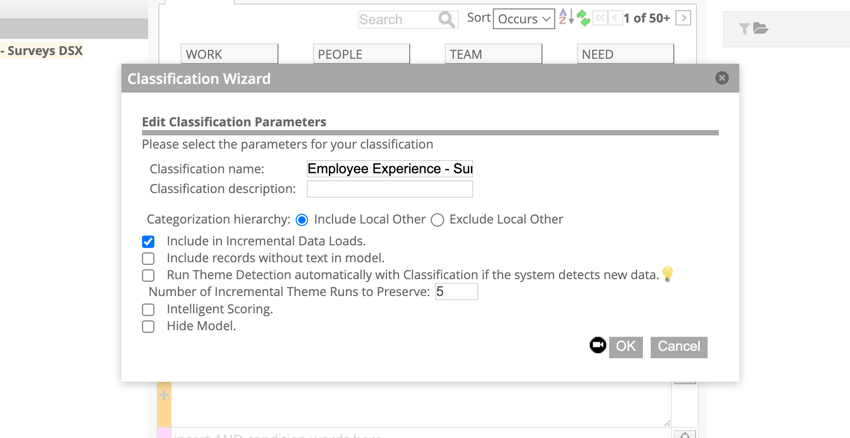Open the Sort Occurs dropdown

coord(524,19)
